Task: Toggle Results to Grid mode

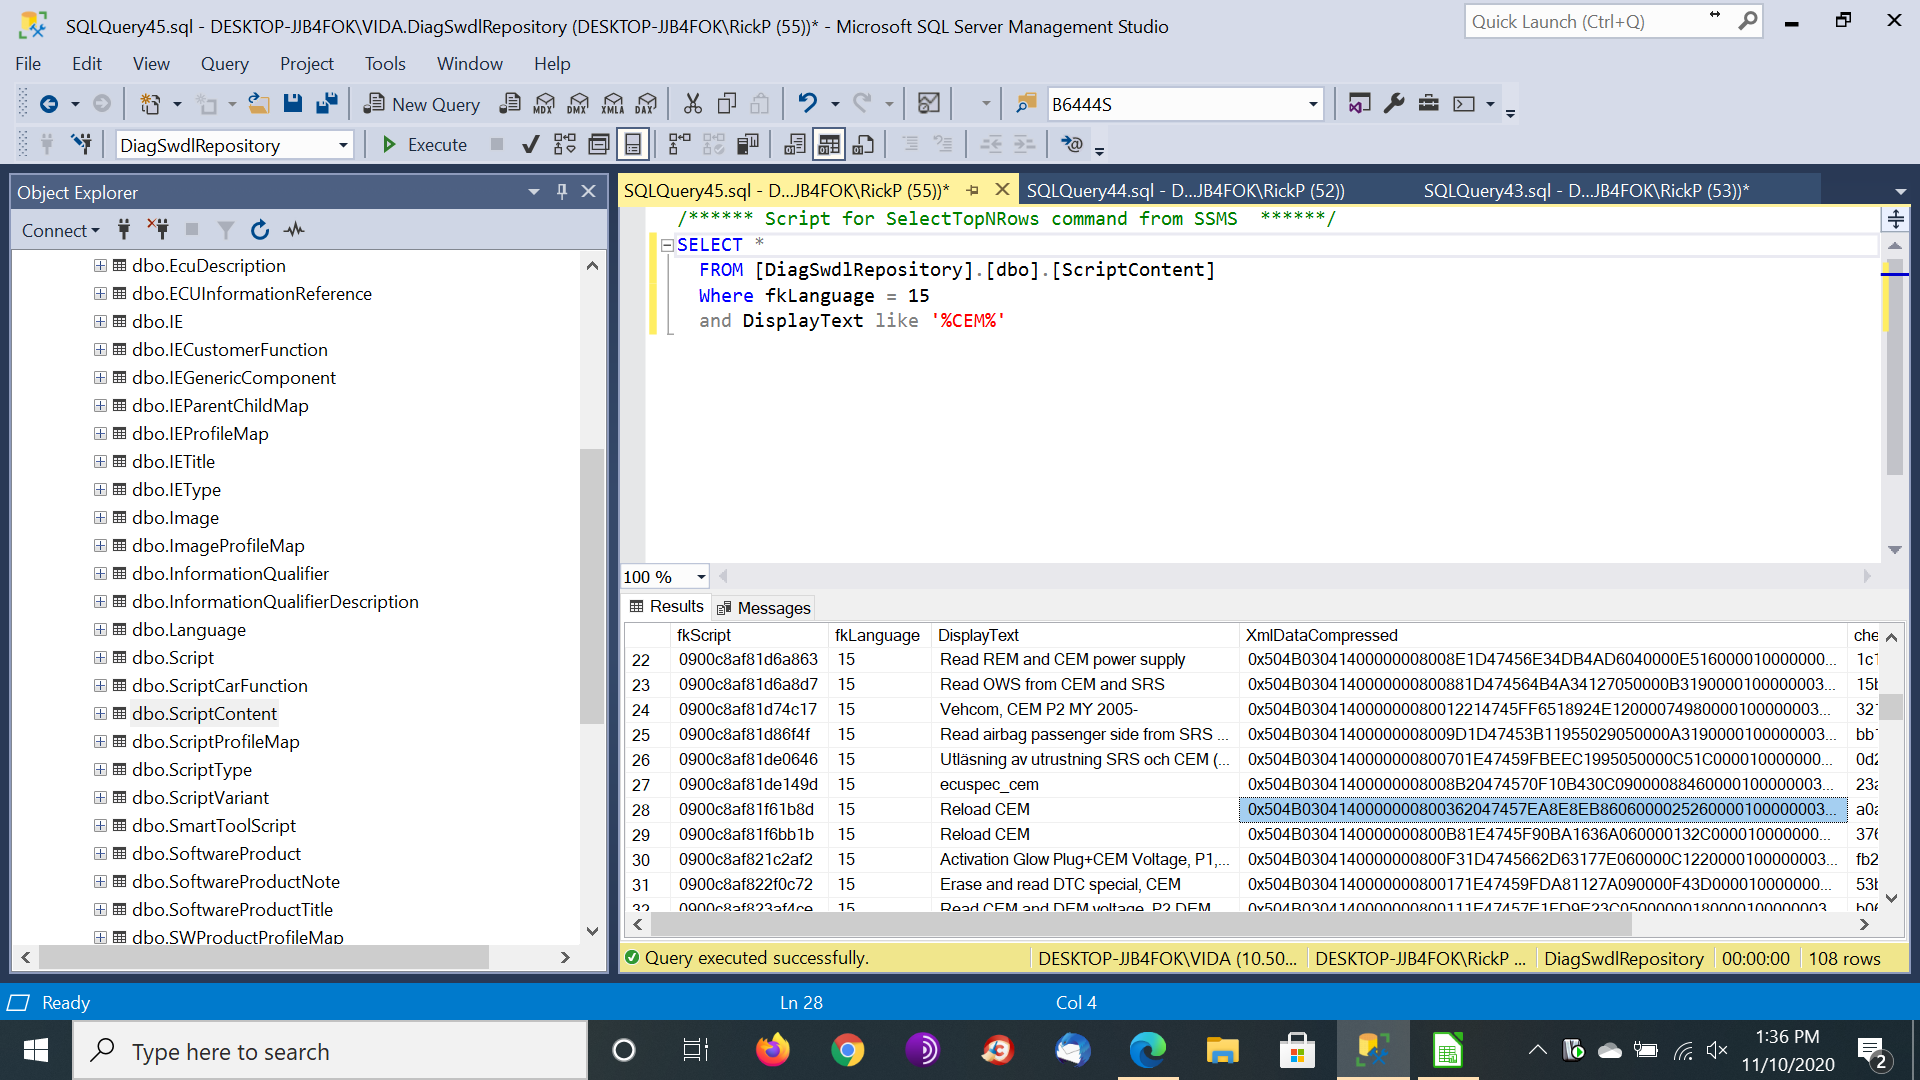Action: 828,145
